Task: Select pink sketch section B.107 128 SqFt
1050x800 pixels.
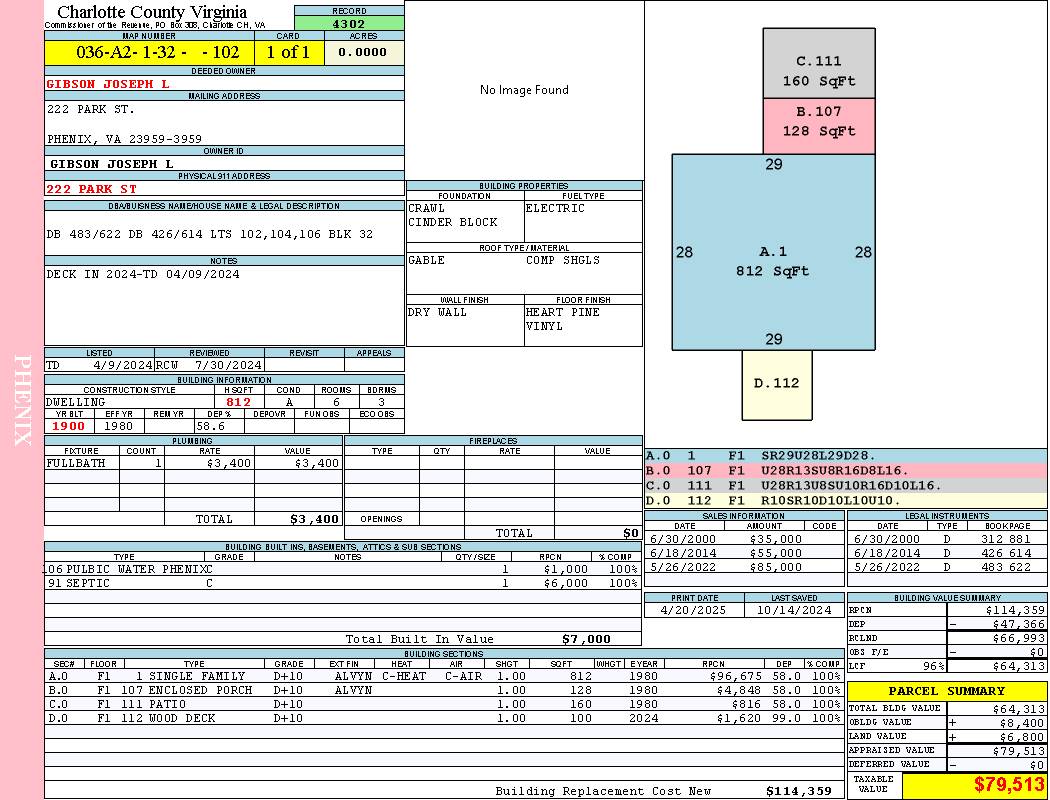Action: [x=819, y=127]
